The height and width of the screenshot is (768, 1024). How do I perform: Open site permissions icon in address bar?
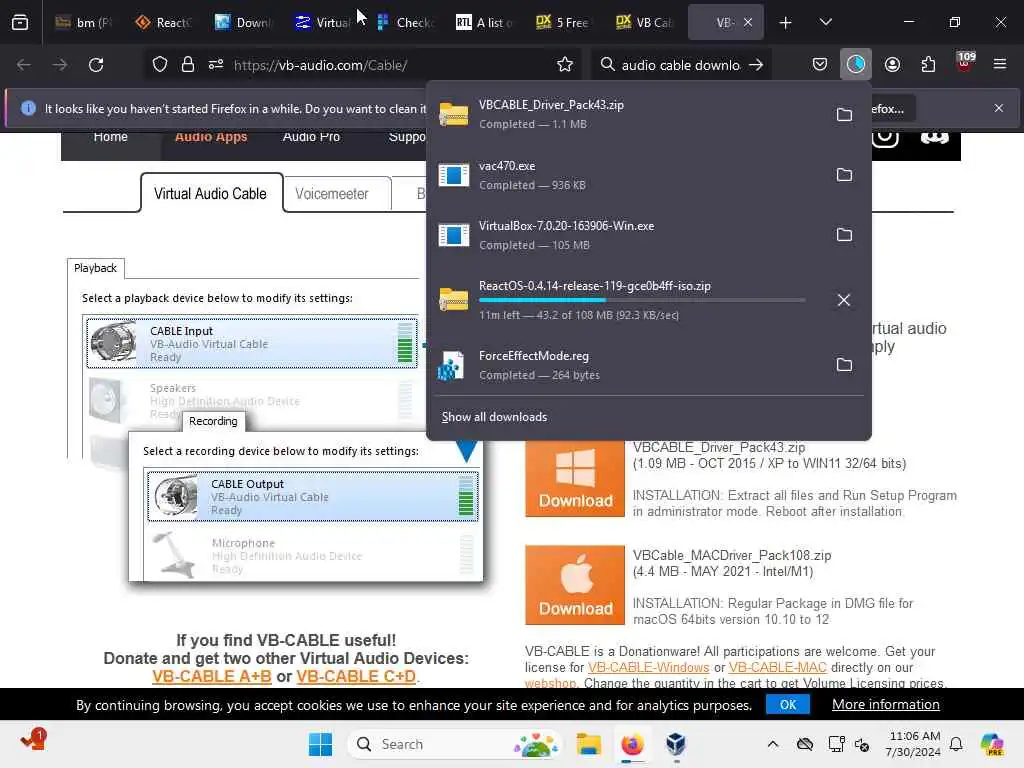coord(216,65)
